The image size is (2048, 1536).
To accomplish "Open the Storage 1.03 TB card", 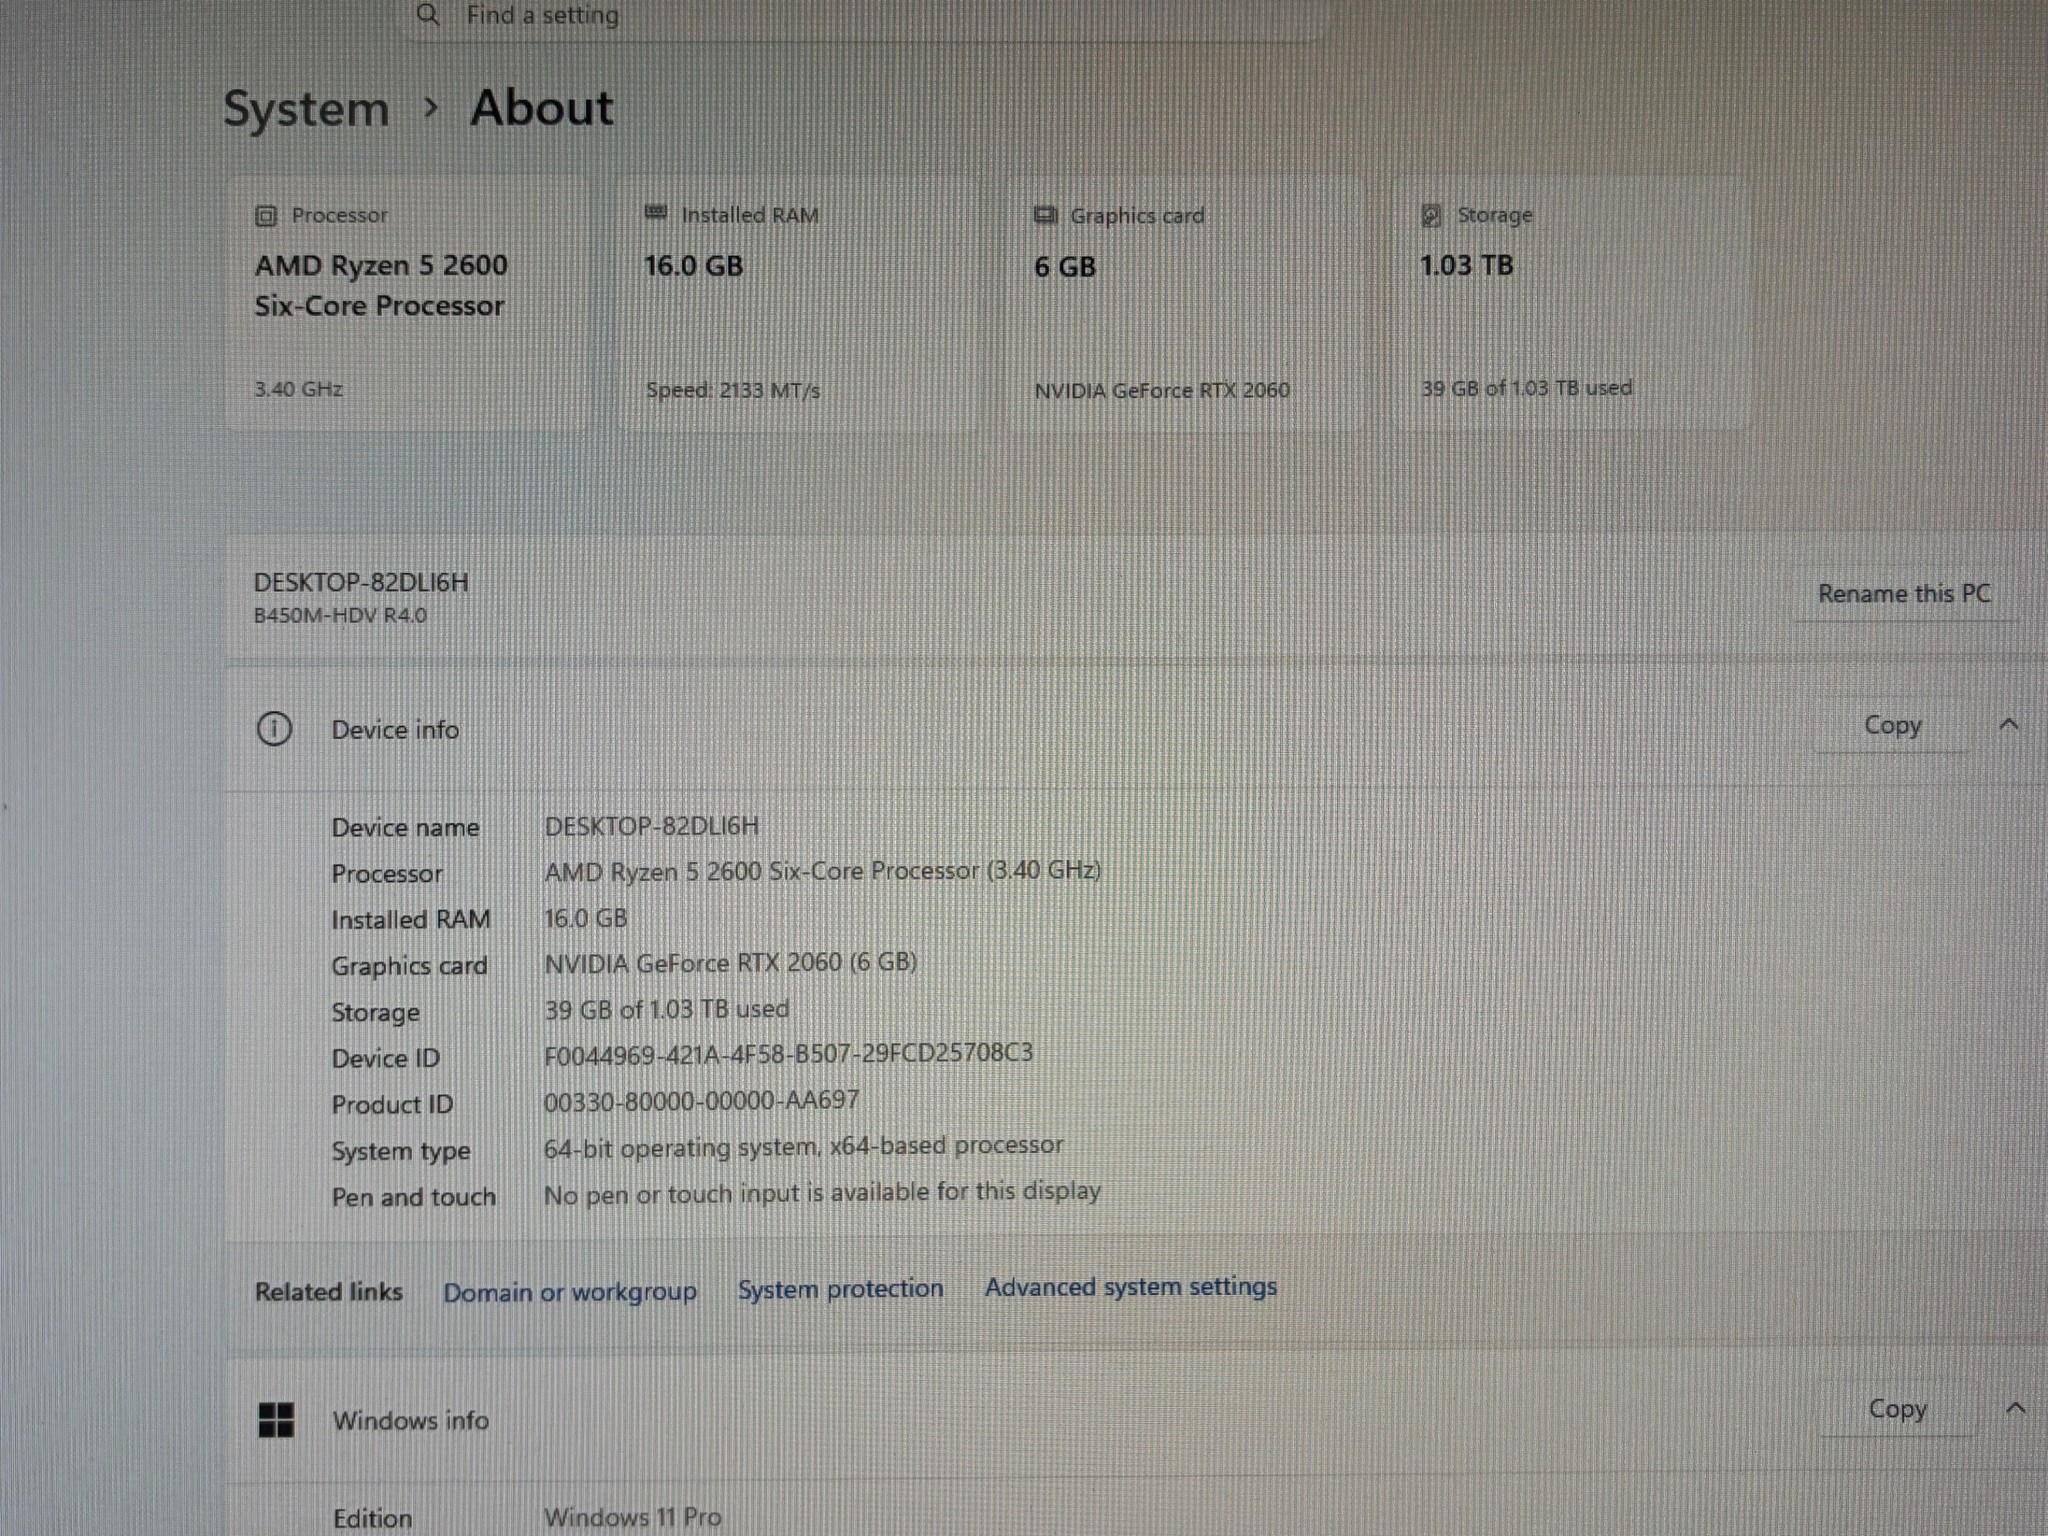I will [1572, 303].
